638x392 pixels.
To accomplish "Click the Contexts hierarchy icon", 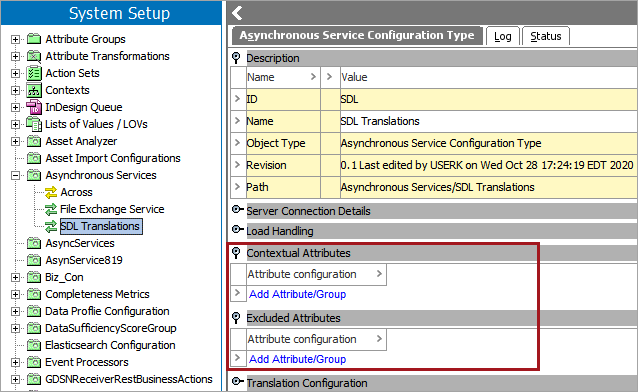I will point(34,90).
